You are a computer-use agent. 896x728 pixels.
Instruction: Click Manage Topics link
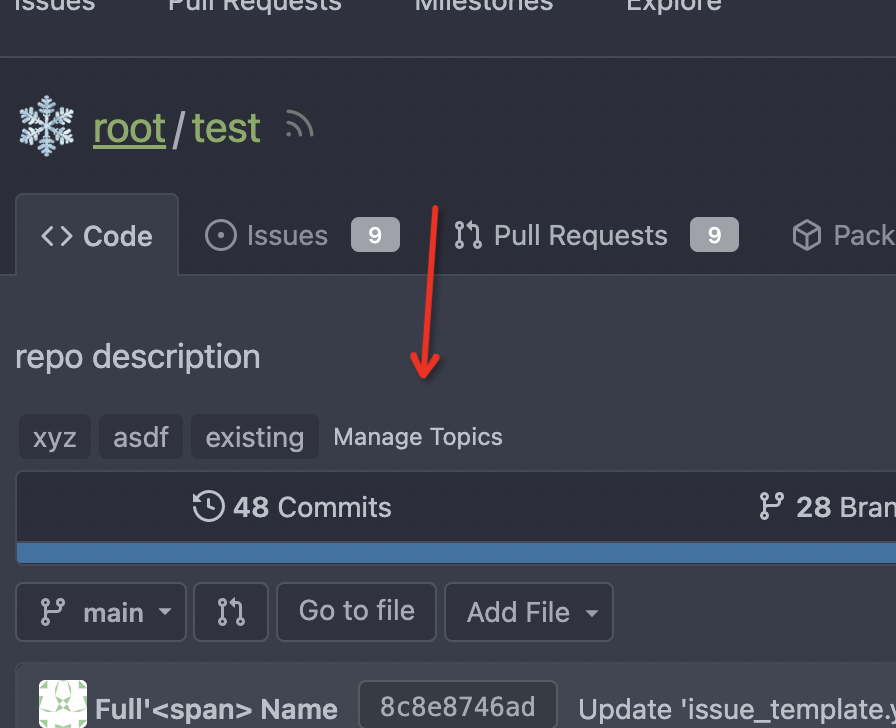tap(418, 437)
